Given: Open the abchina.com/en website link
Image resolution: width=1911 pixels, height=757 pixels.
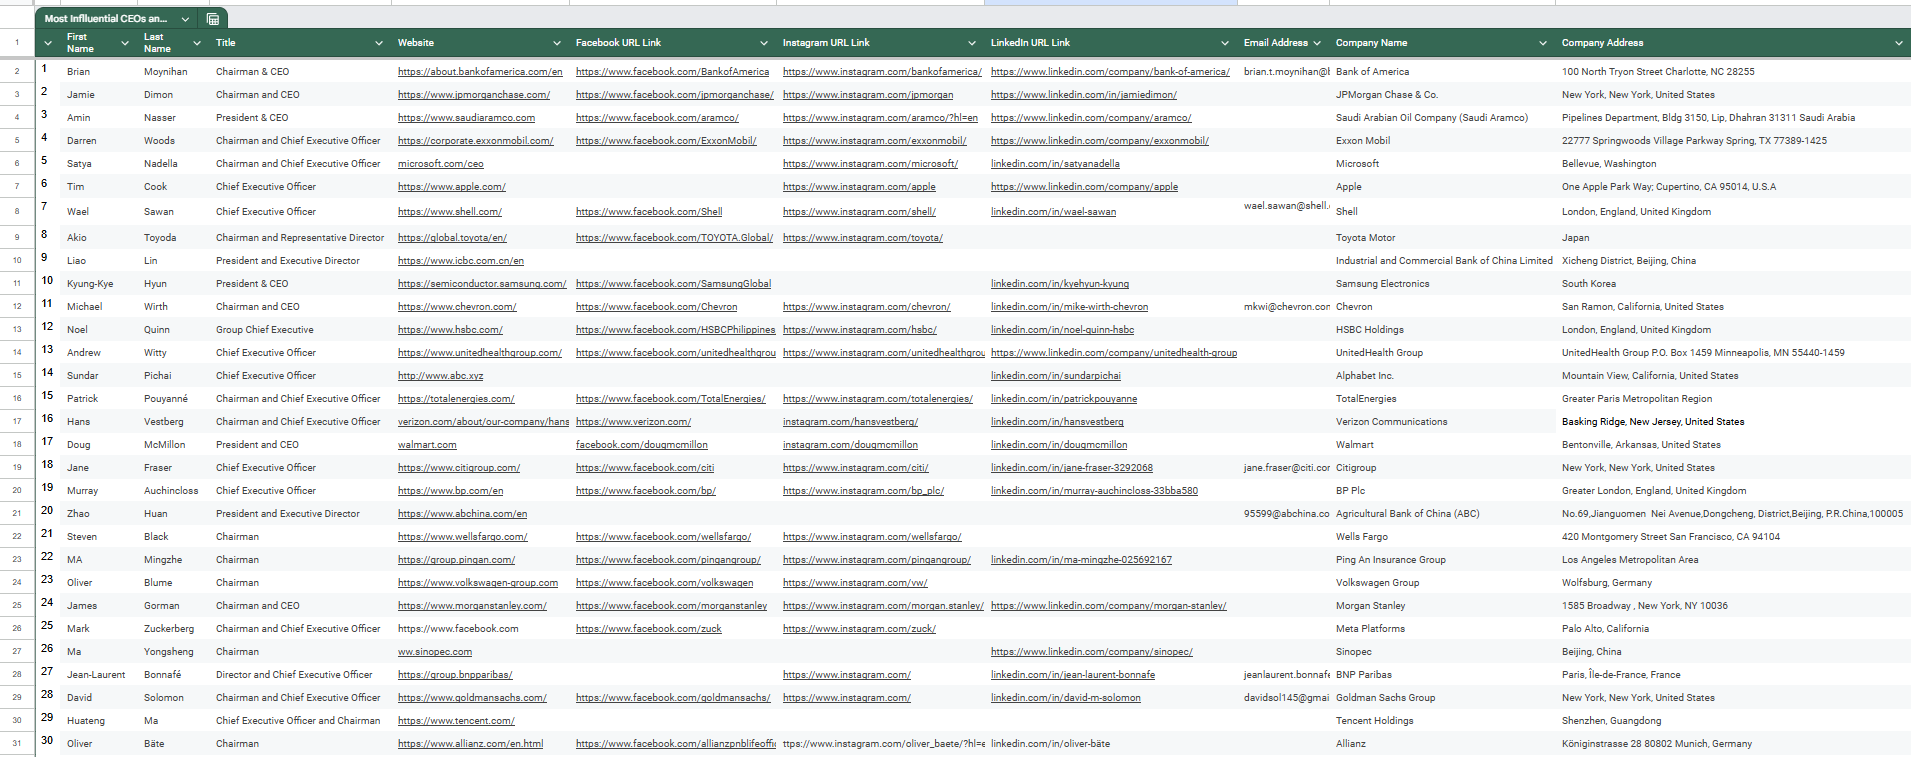Looking at the screenshot, I should (x=462, y=514).
